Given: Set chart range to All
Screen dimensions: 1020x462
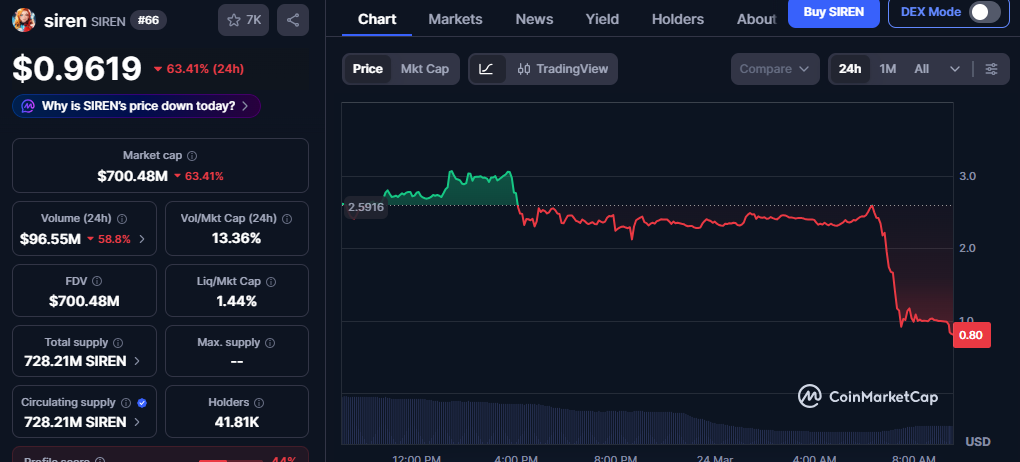Looking at the screenshot, I should (922, 69).
